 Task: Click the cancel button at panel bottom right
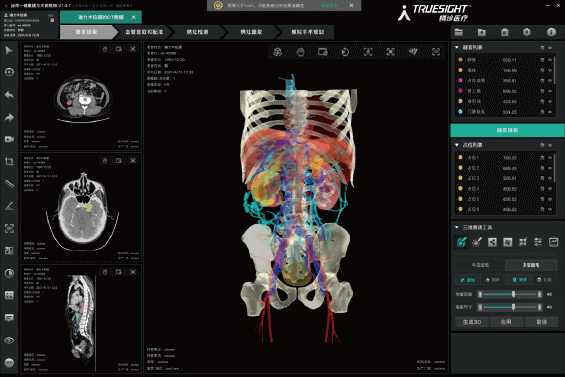pyautogui.click(x=542, y=322)
